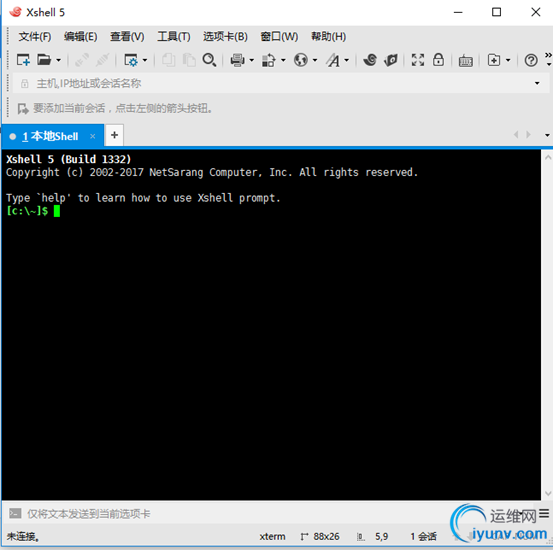This screenshot has height=550, width=553.
Task: Open help question mark icon
Action: [x=531, y=60]
